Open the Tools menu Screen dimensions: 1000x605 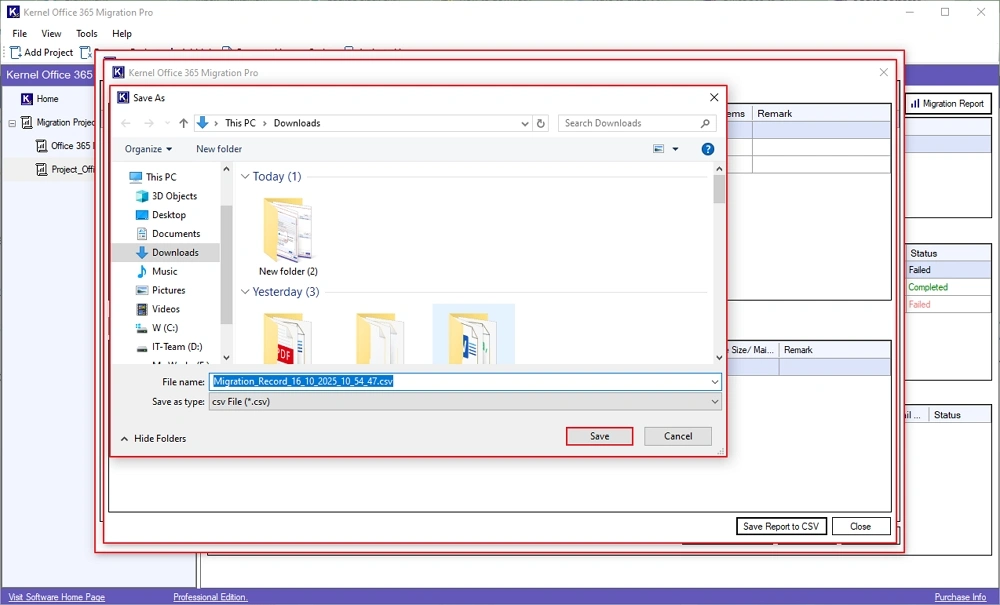87,33
